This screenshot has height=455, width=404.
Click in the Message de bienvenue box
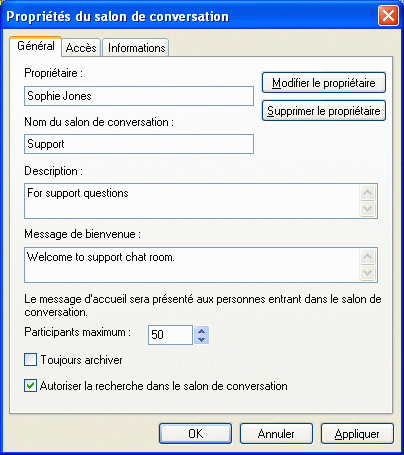click(192, 265)
